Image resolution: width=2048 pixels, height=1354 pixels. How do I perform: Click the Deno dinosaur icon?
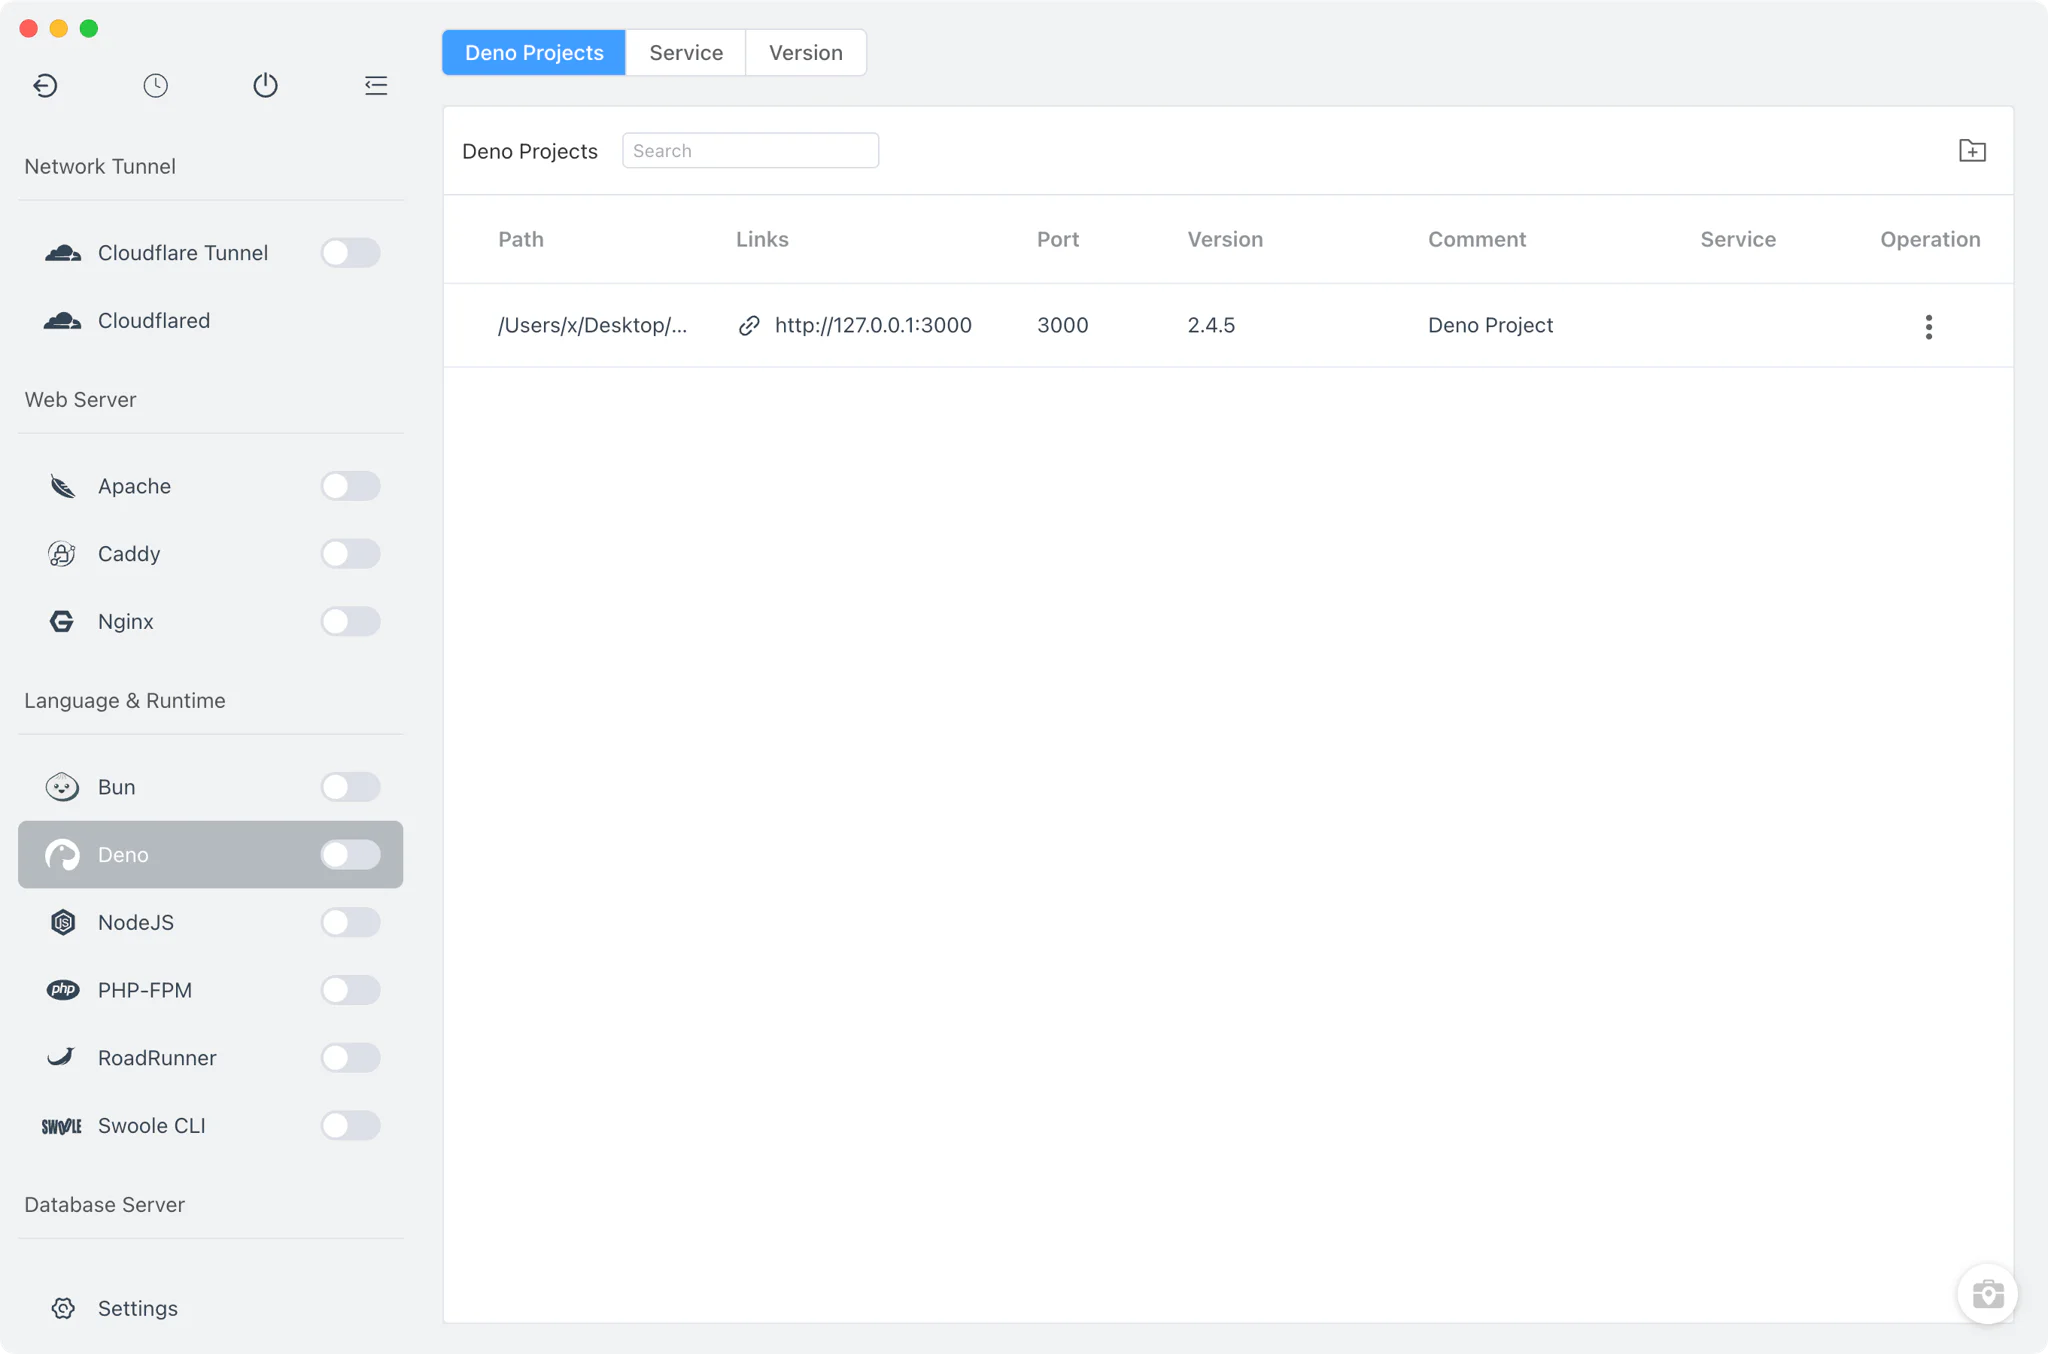pos(62,855)
